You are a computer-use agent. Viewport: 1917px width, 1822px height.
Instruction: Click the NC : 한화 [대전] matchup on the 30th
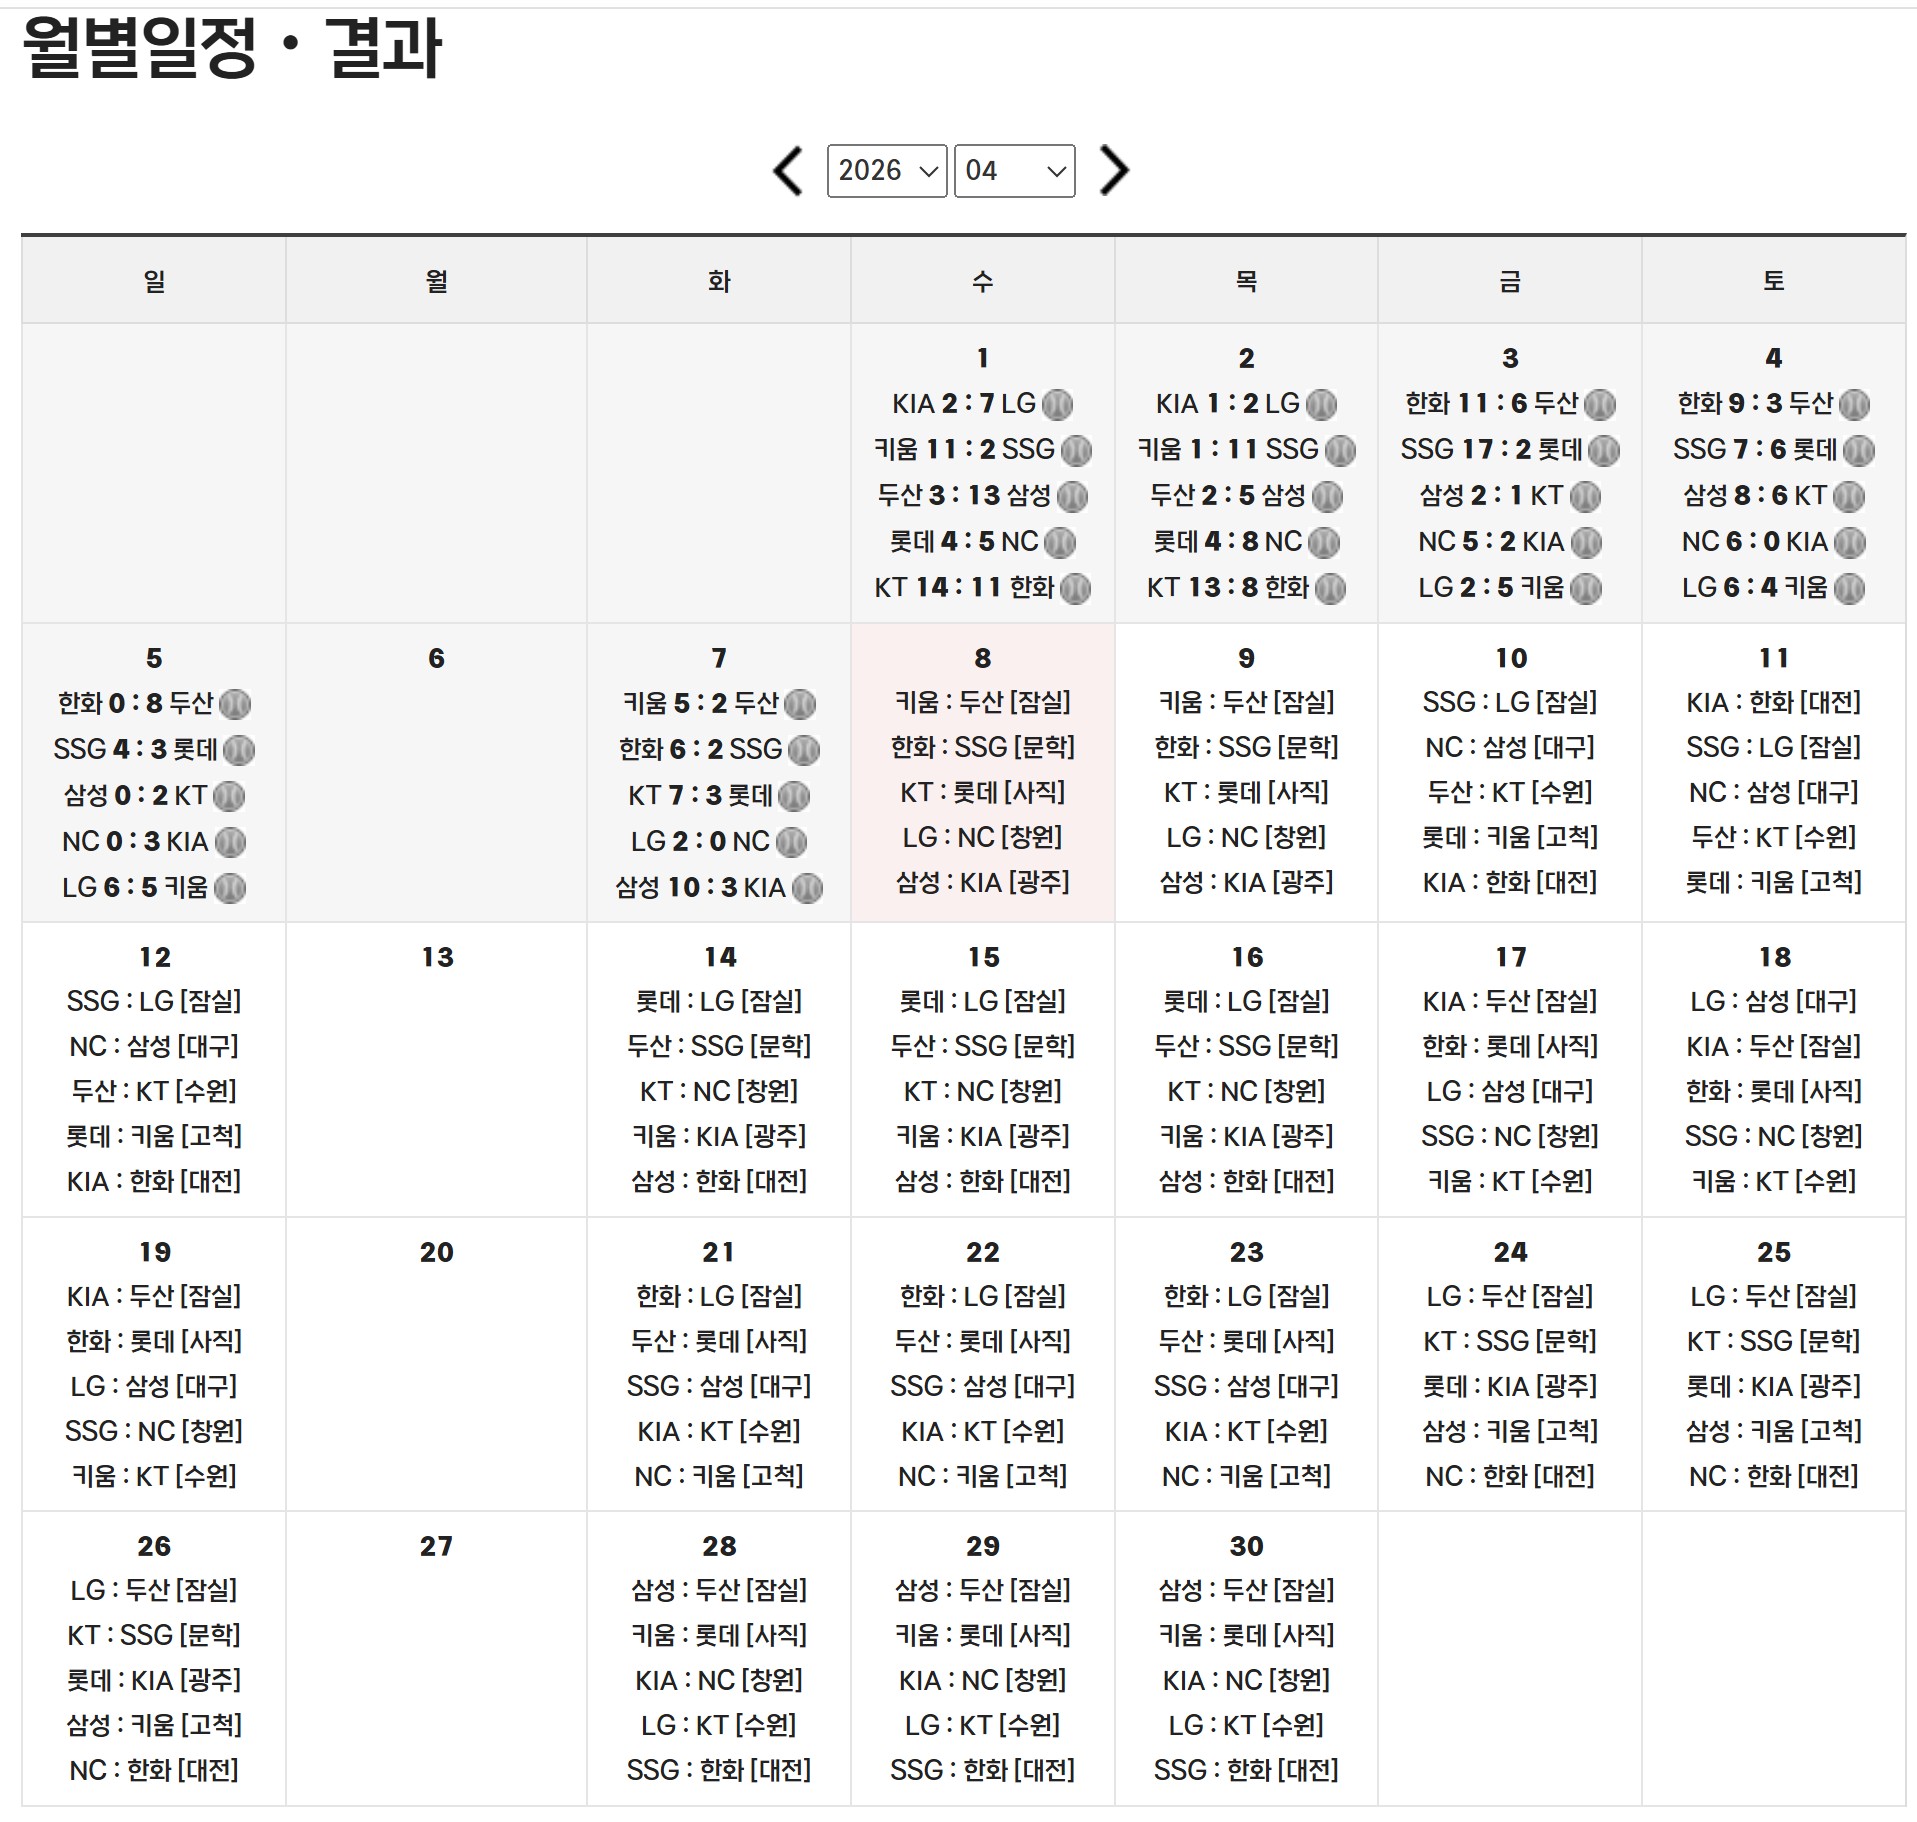(152, 1769)
